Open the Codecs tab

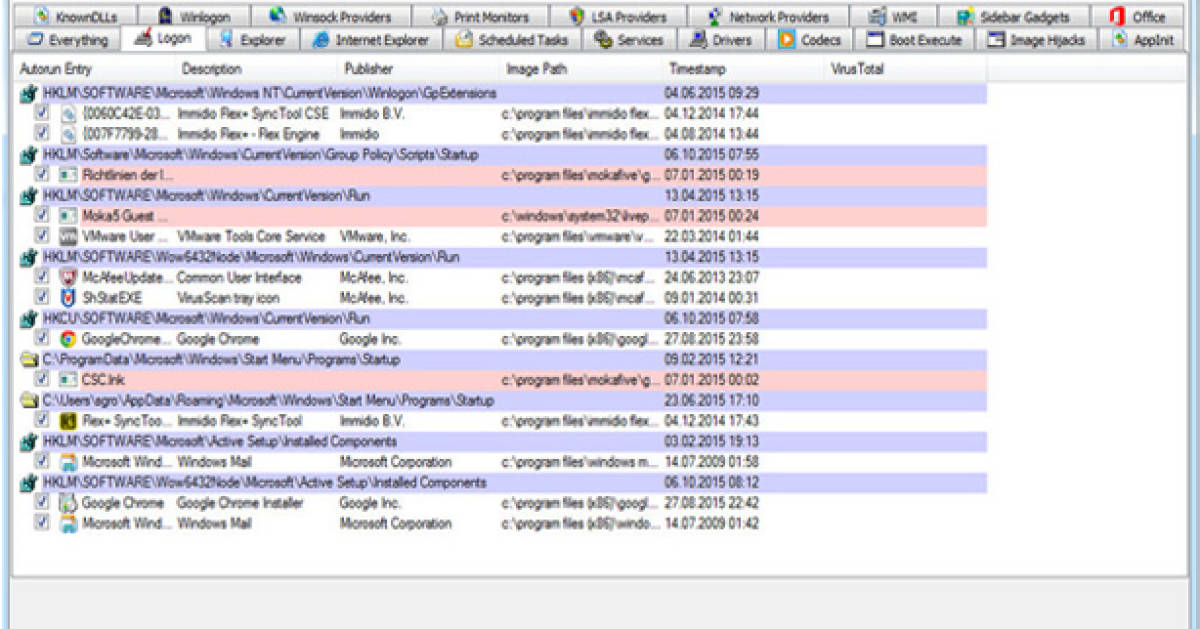click(811, 40)
